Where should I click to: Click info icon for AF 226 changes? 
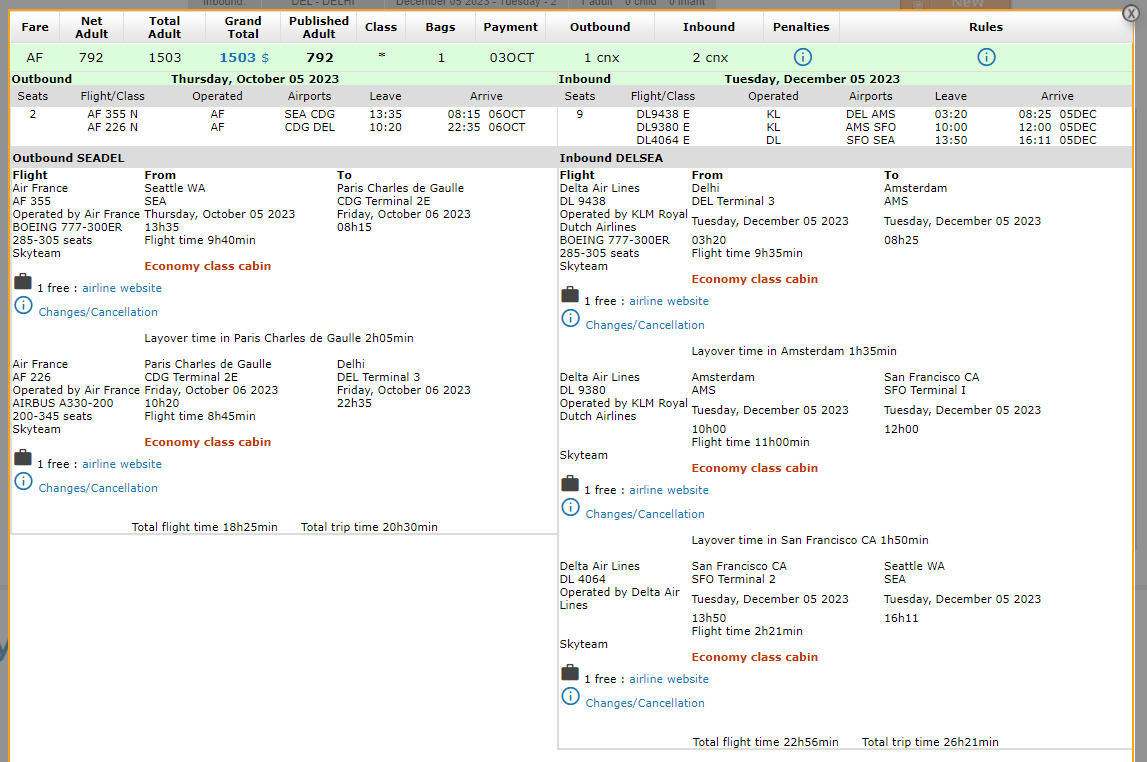pyautogui.click(x=23, y=481)
